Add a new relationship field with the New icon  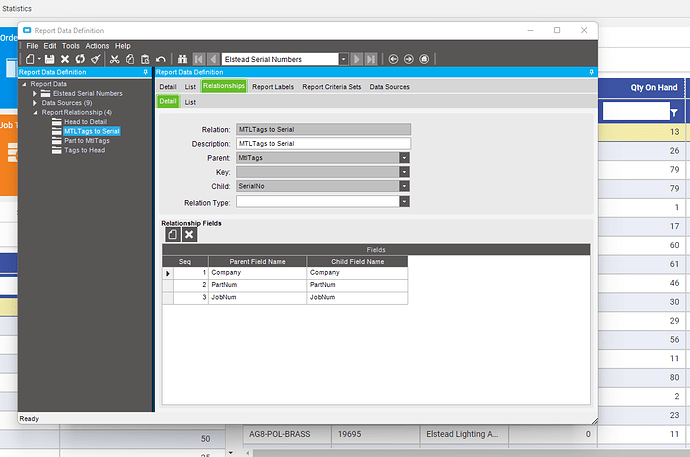pos(173,234)
